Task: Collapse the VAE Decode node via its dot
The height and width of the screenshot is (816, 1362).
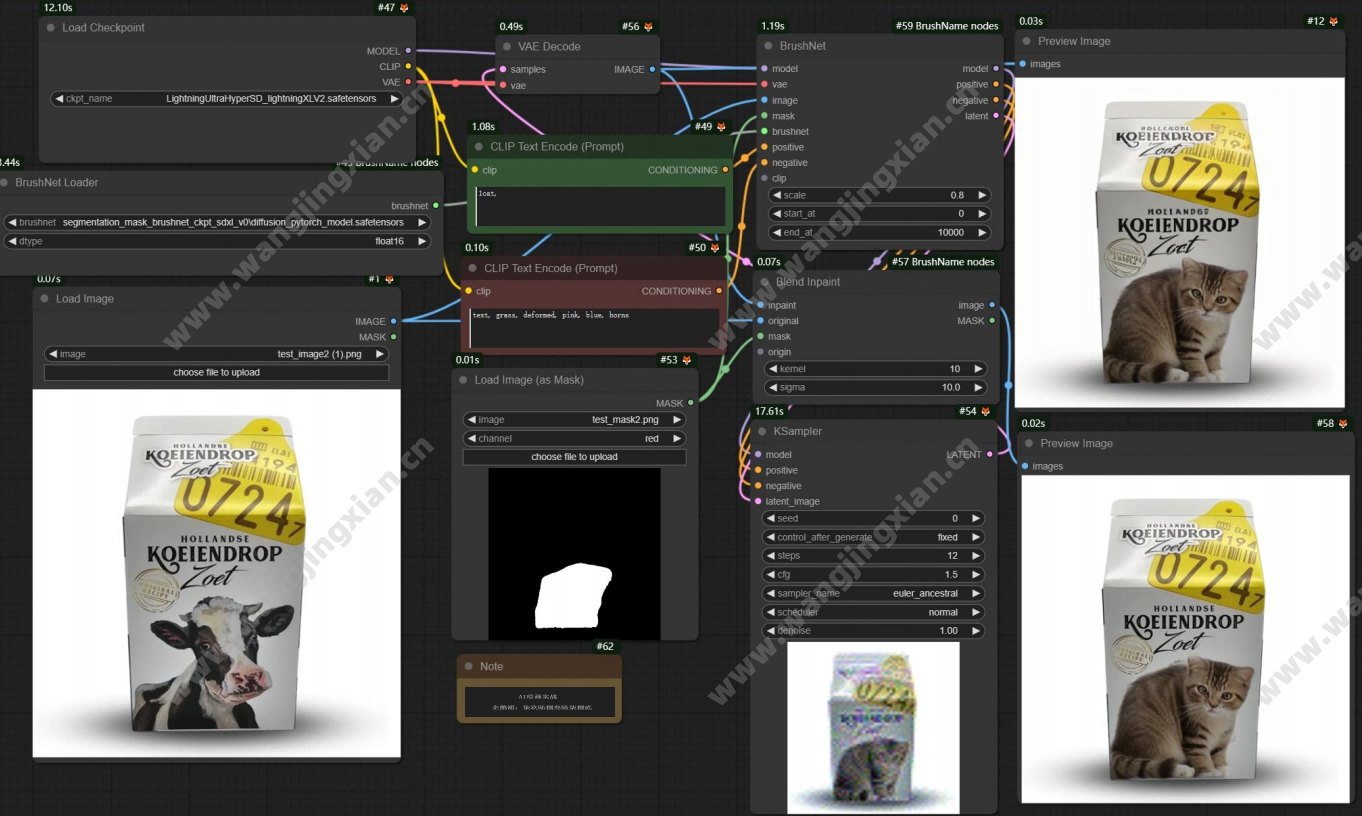Action: pos(506,47)
